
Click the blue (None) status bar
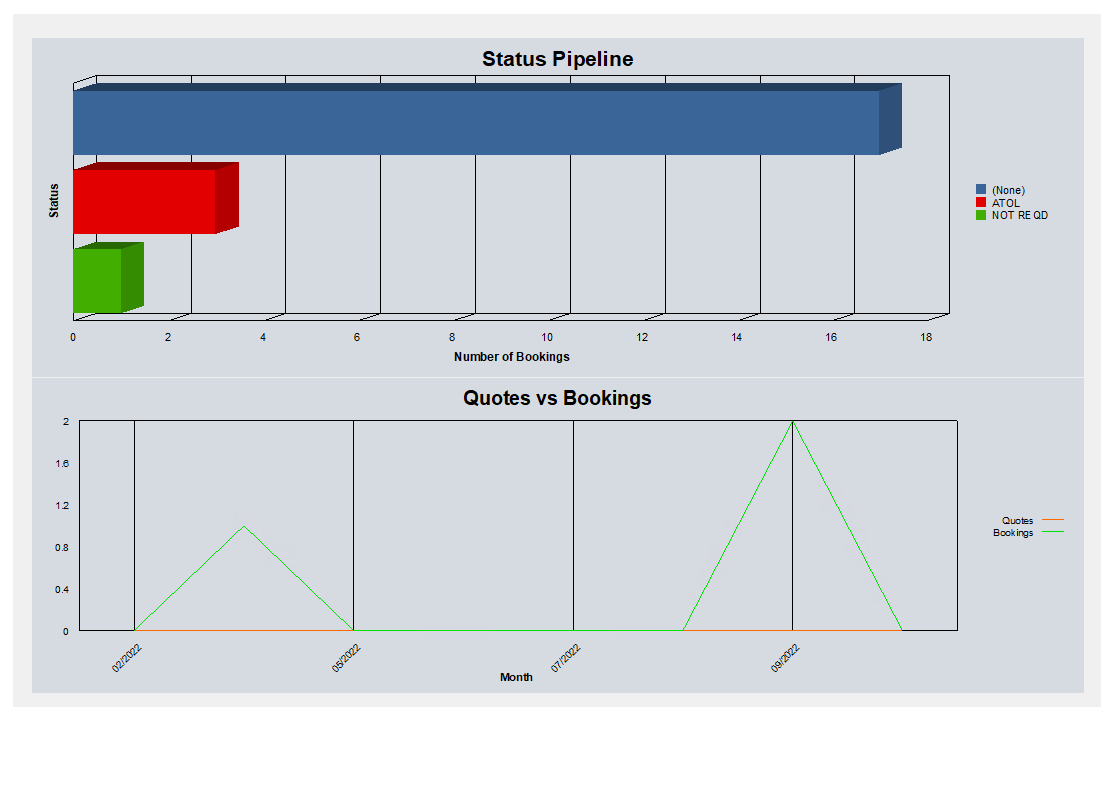tap(487, 119)
